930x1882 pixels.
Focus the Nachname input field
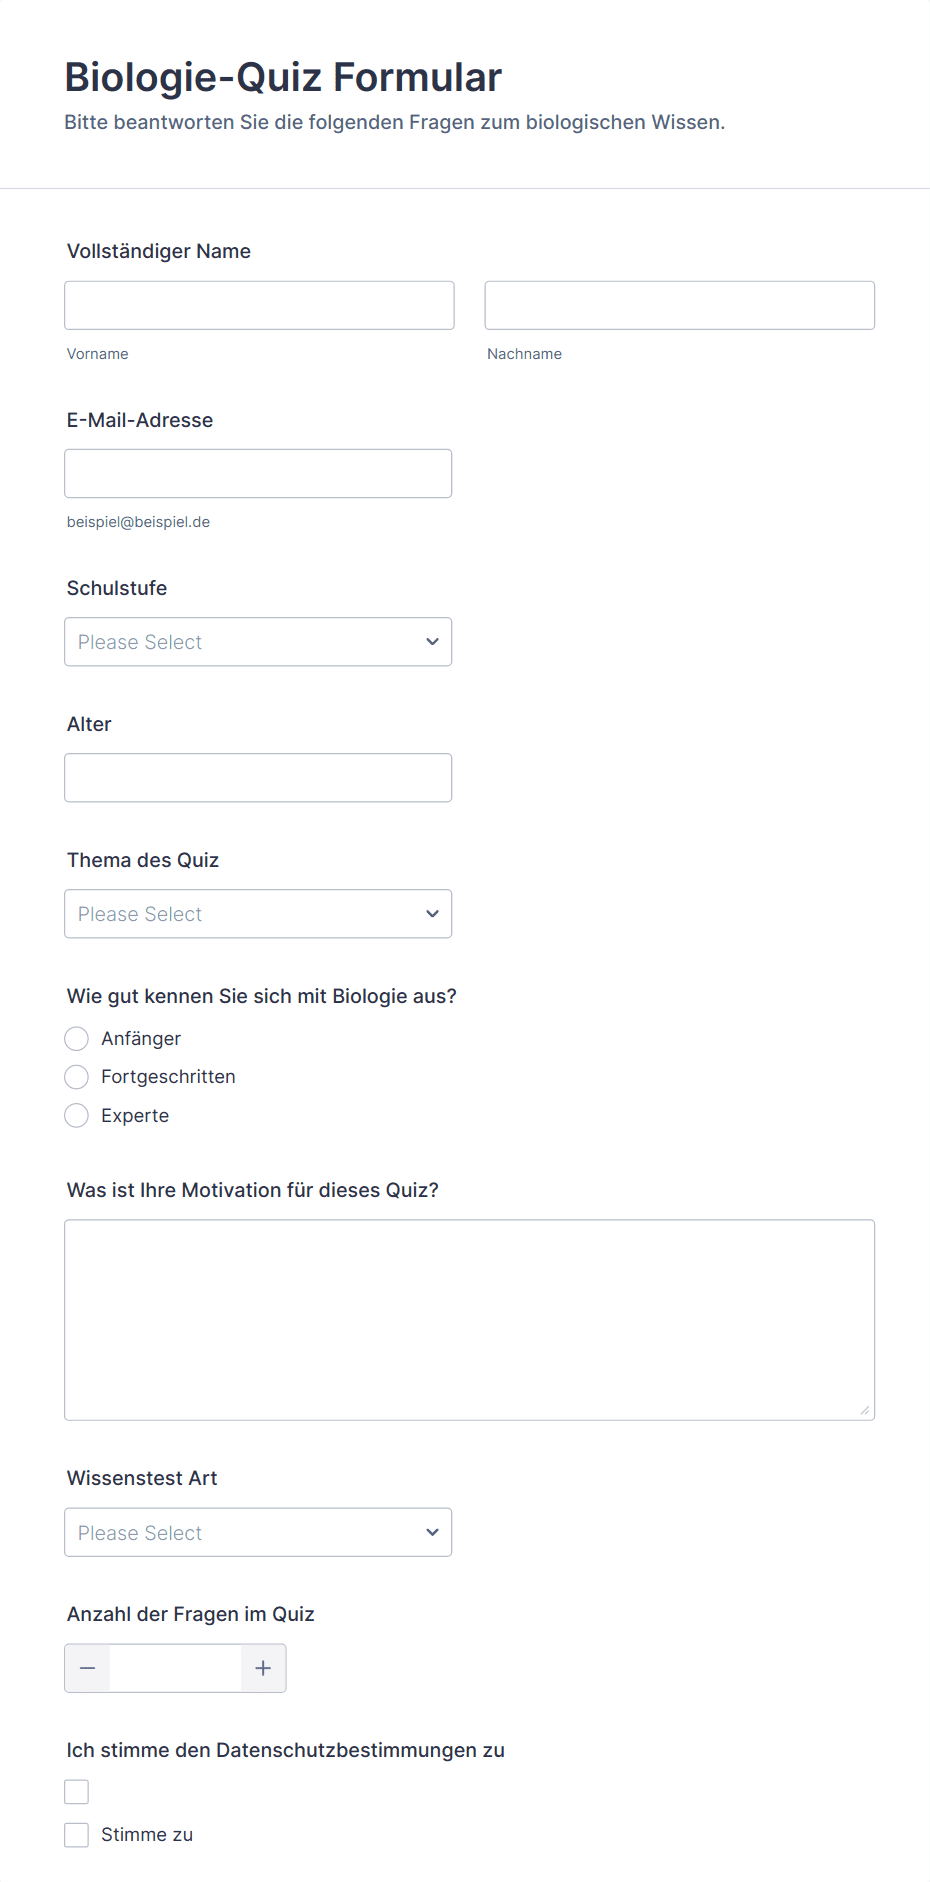[x=679, y=305]
